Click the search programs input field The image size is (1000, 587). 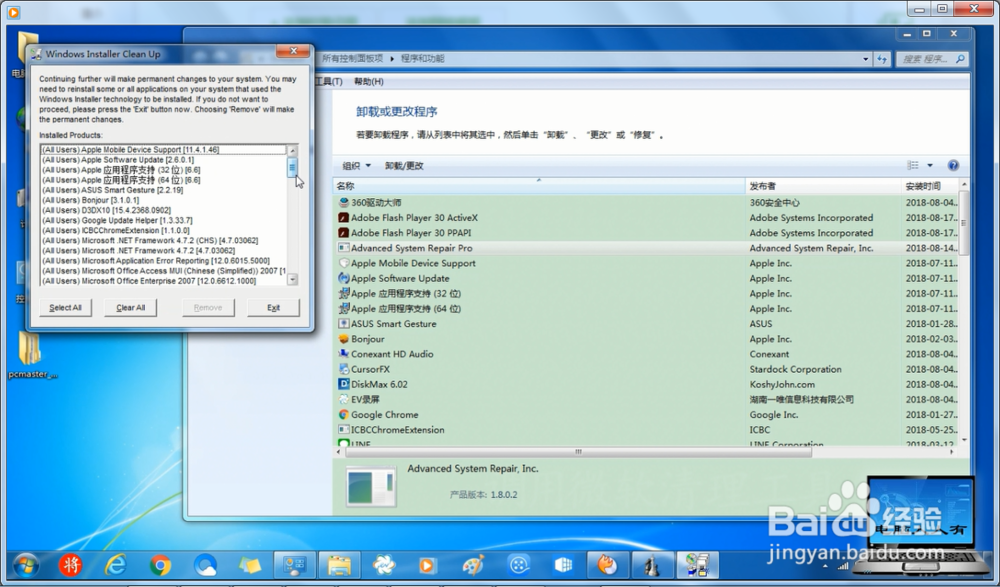click(x=933, y=59)
